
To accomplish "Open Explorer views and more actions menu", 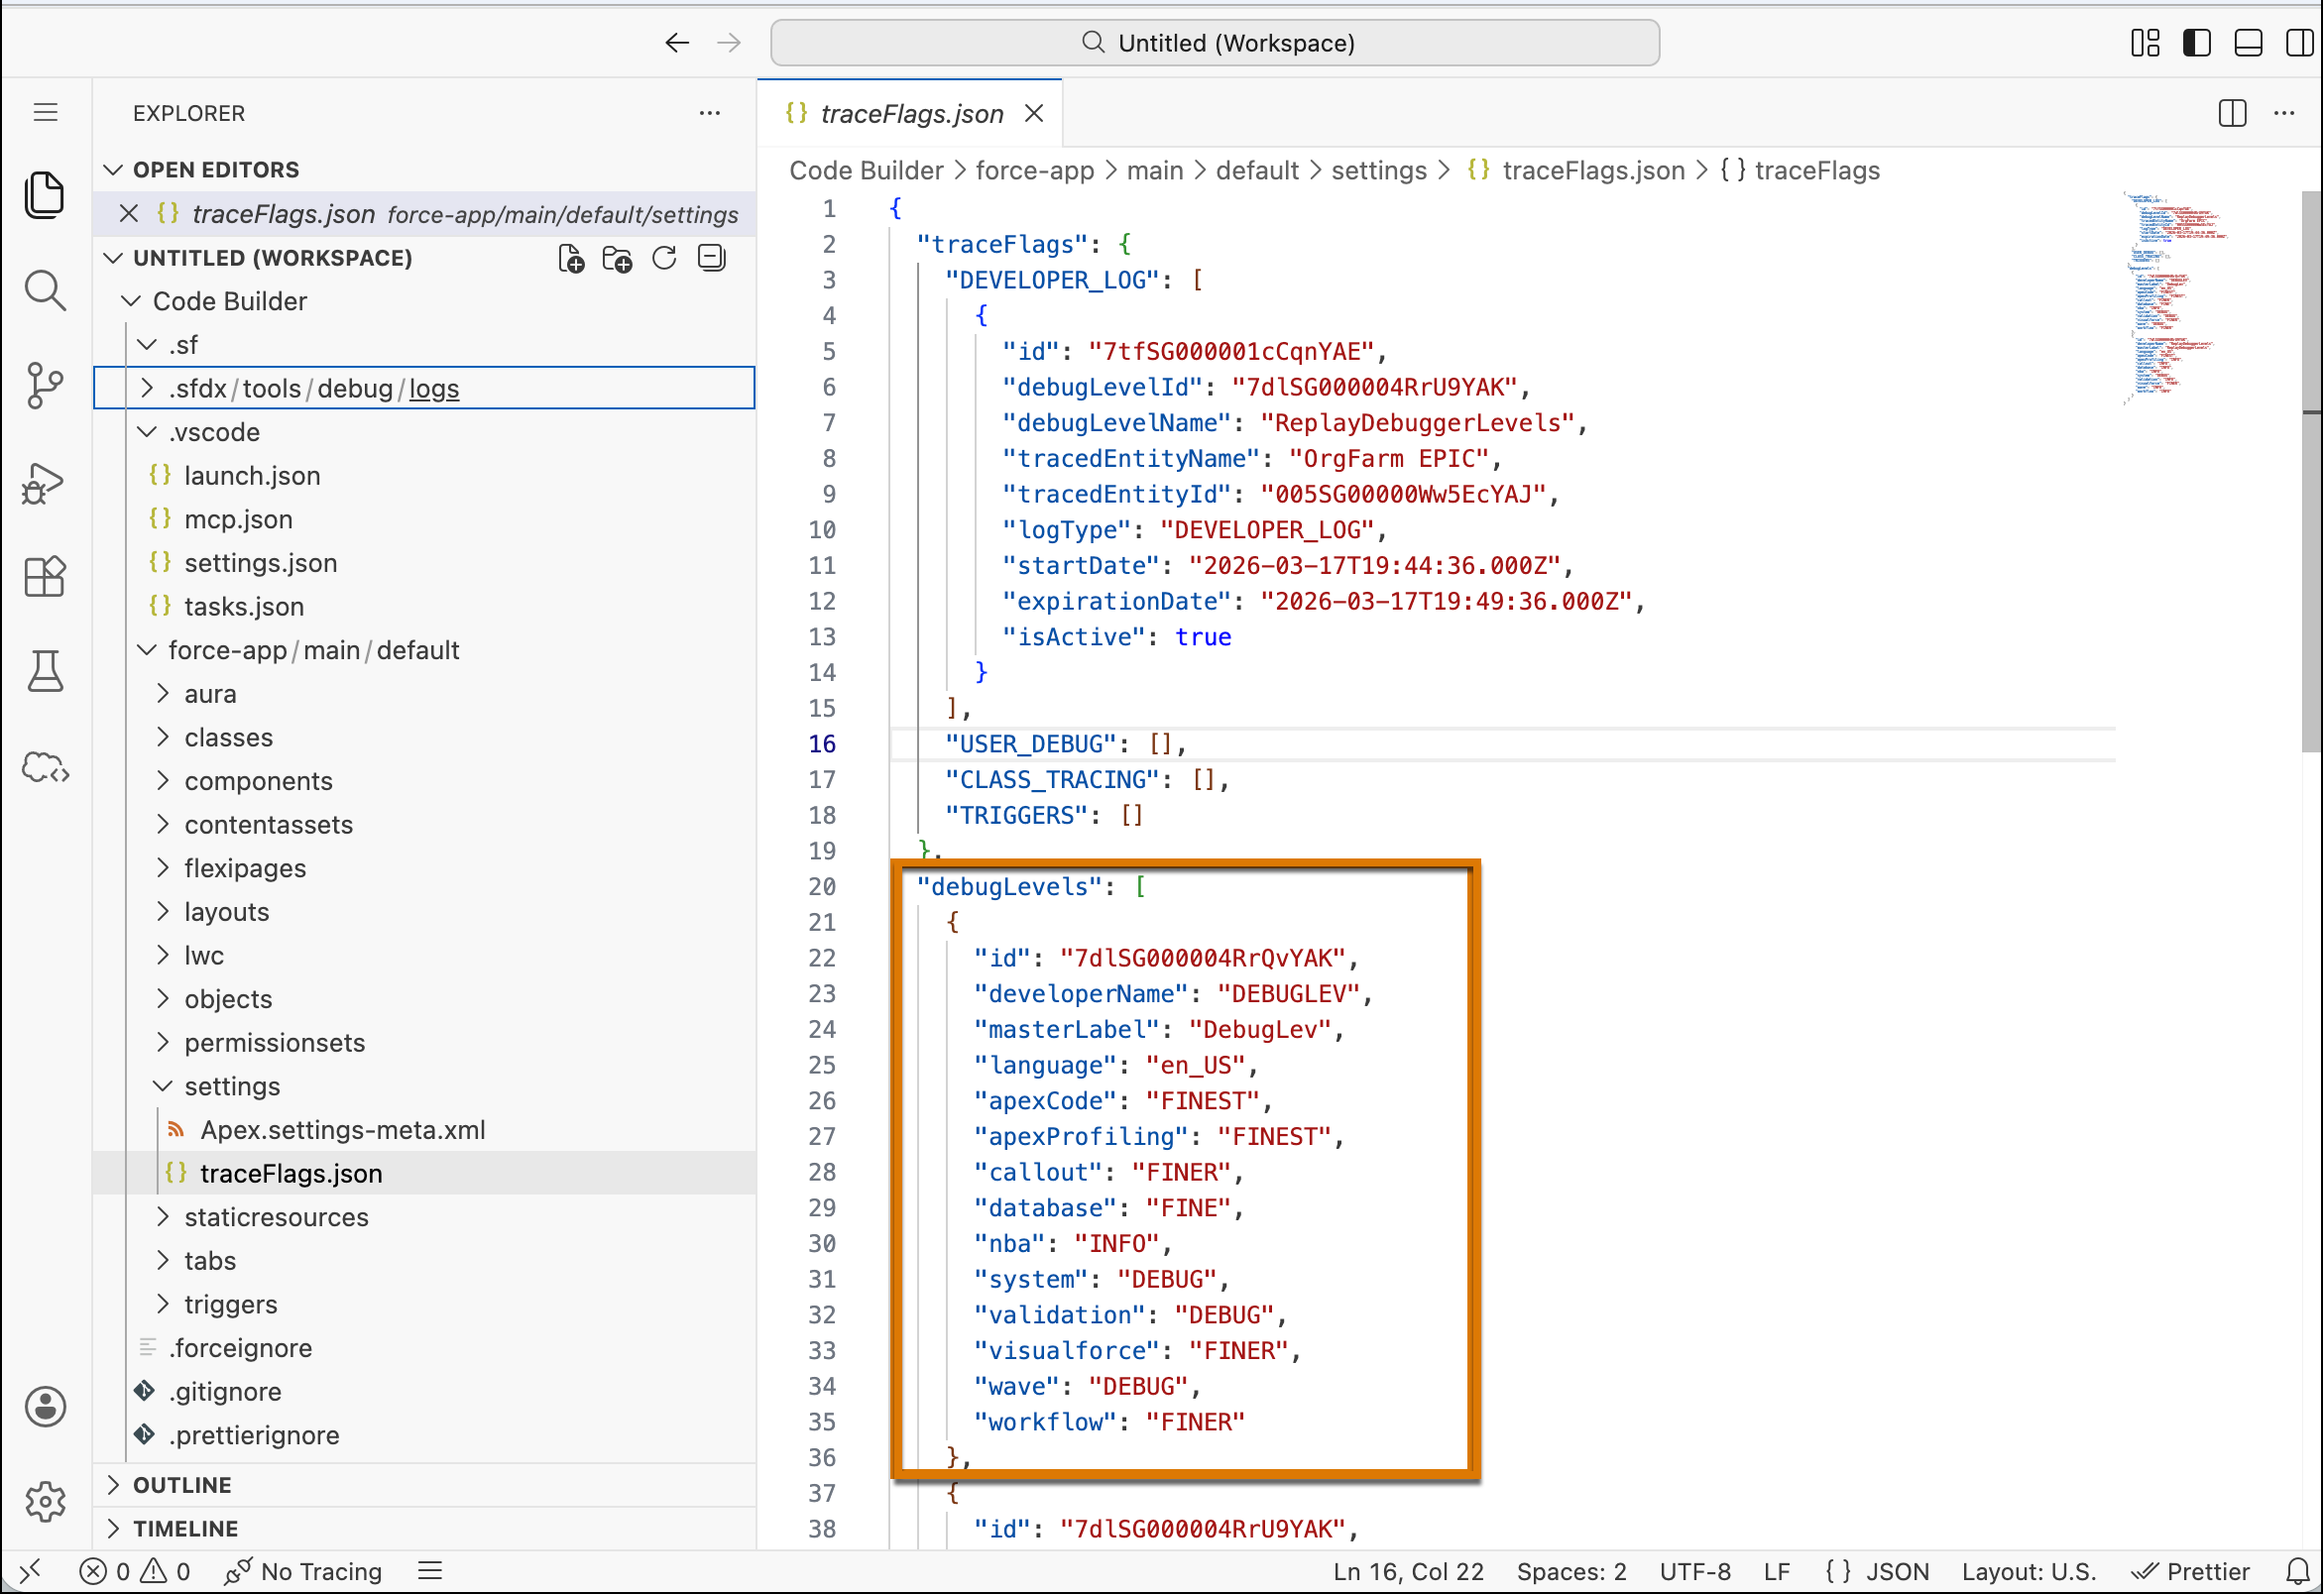I will click(x=710, y=113).
